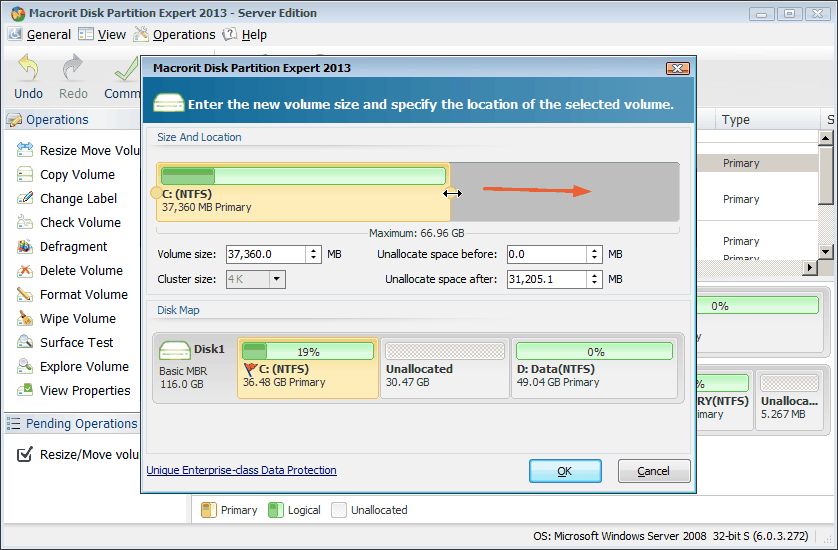The width and height of the screenshot is (838, 550).
Task: Open the Cluster size dropdown
Action: tap(276, 279)
